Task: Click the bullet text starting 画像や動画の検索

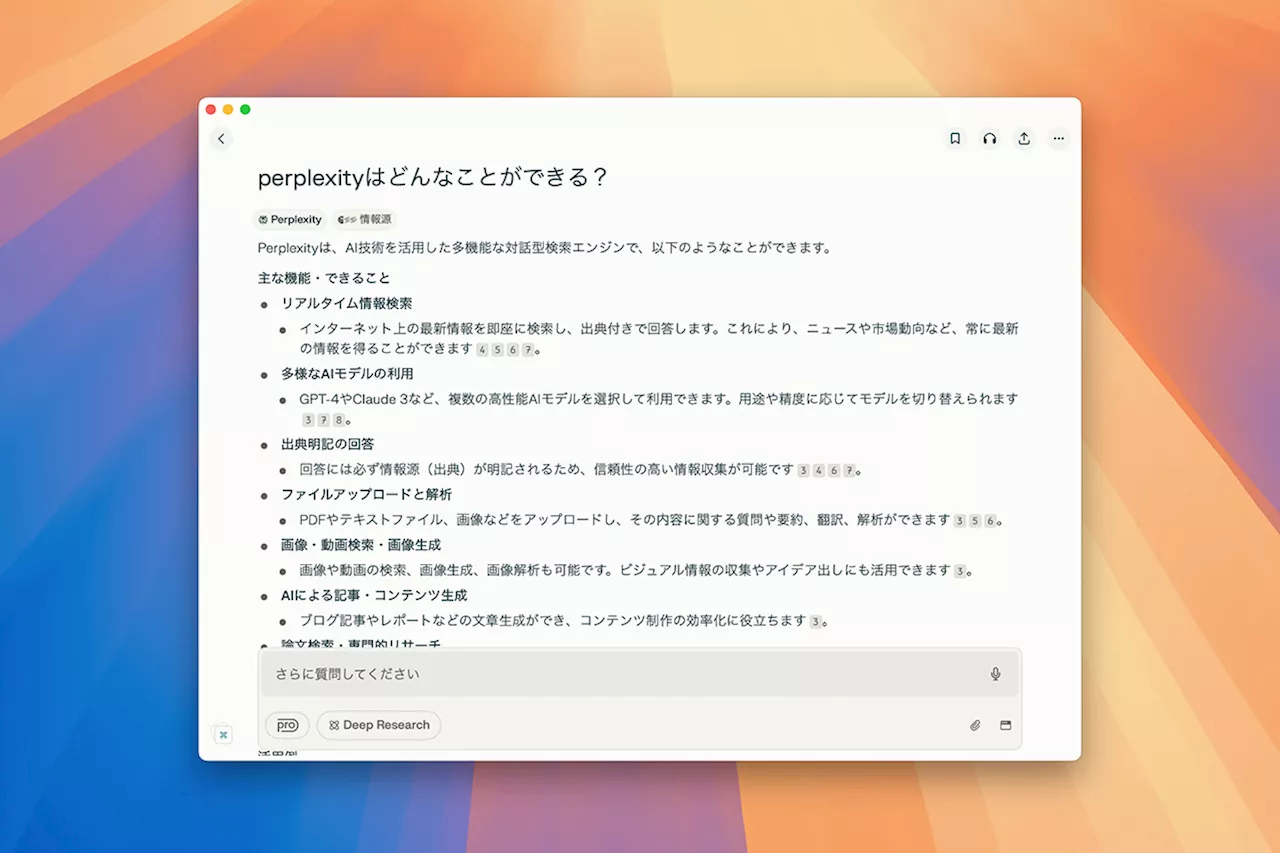Action: 625,570
